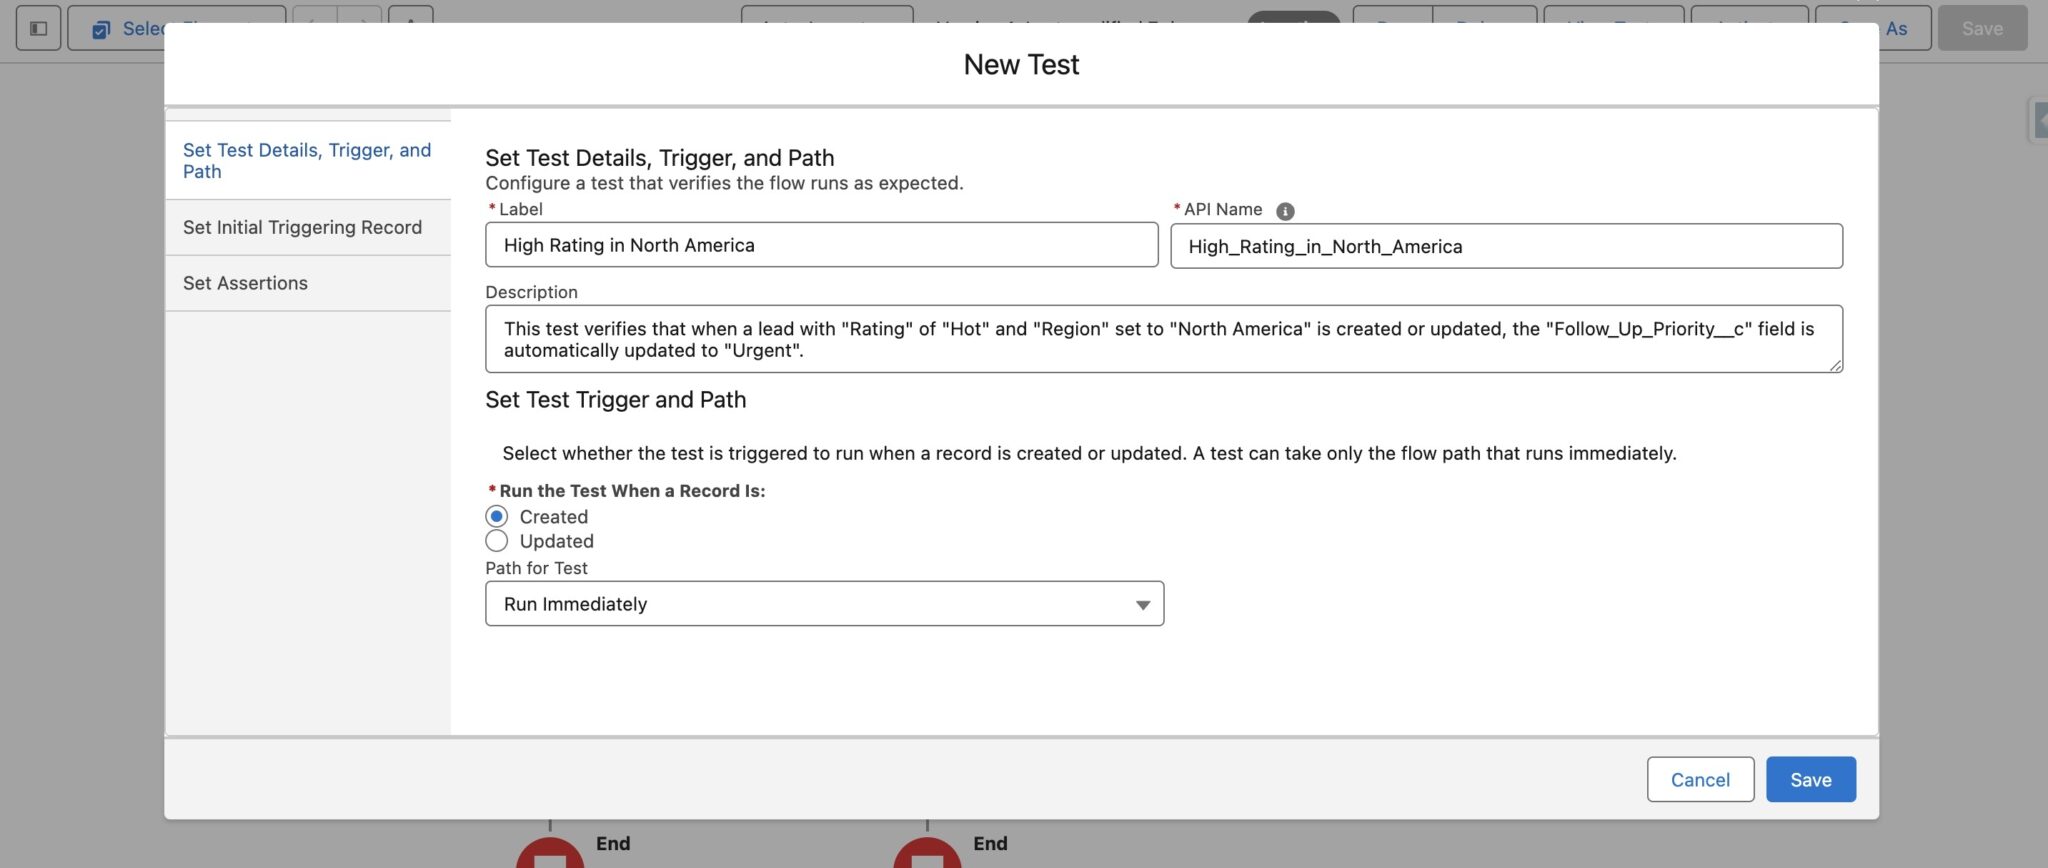Click inside the Description text area
Viewport: 2048px width, 868px height.
[x=1163, y=339]
